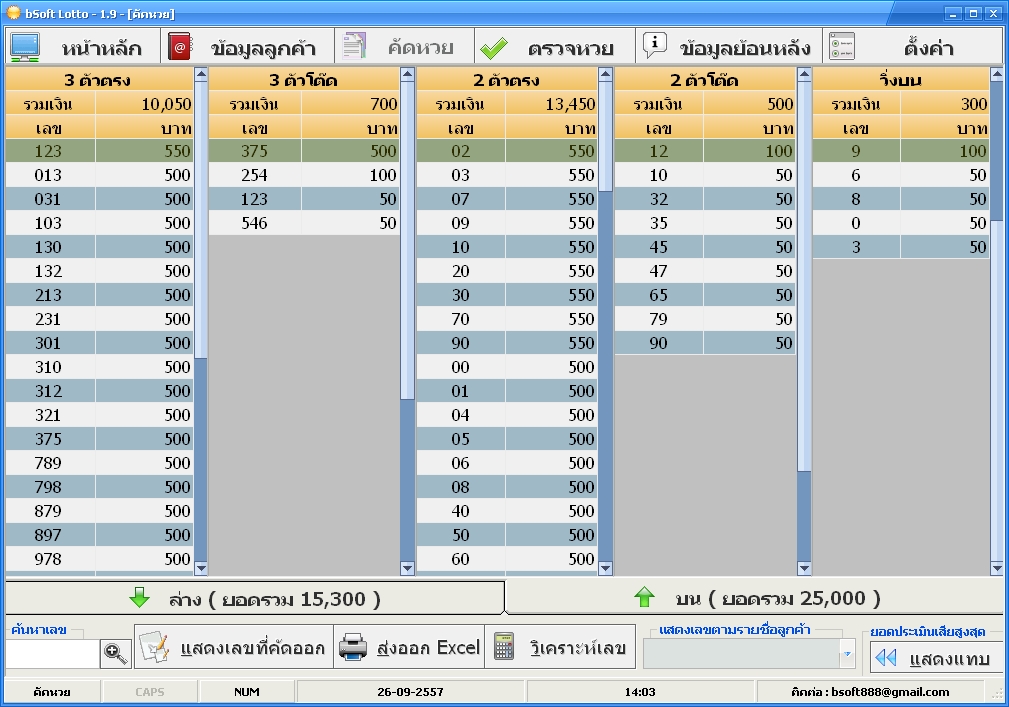Viewport: 1009px width, 707px height.
Task: Click the printer icon for ส่งออก Excel
Action: pos(355,646)
